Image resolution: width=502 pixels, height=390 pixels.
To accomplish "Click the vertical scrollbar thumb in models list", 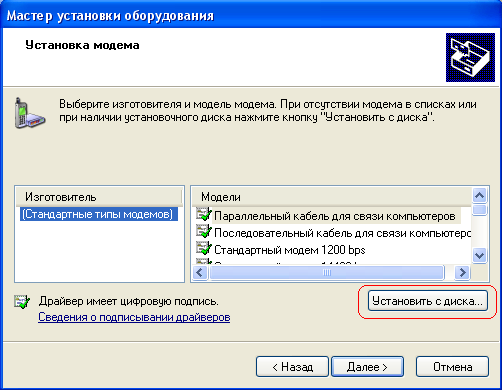I will 479,210.
